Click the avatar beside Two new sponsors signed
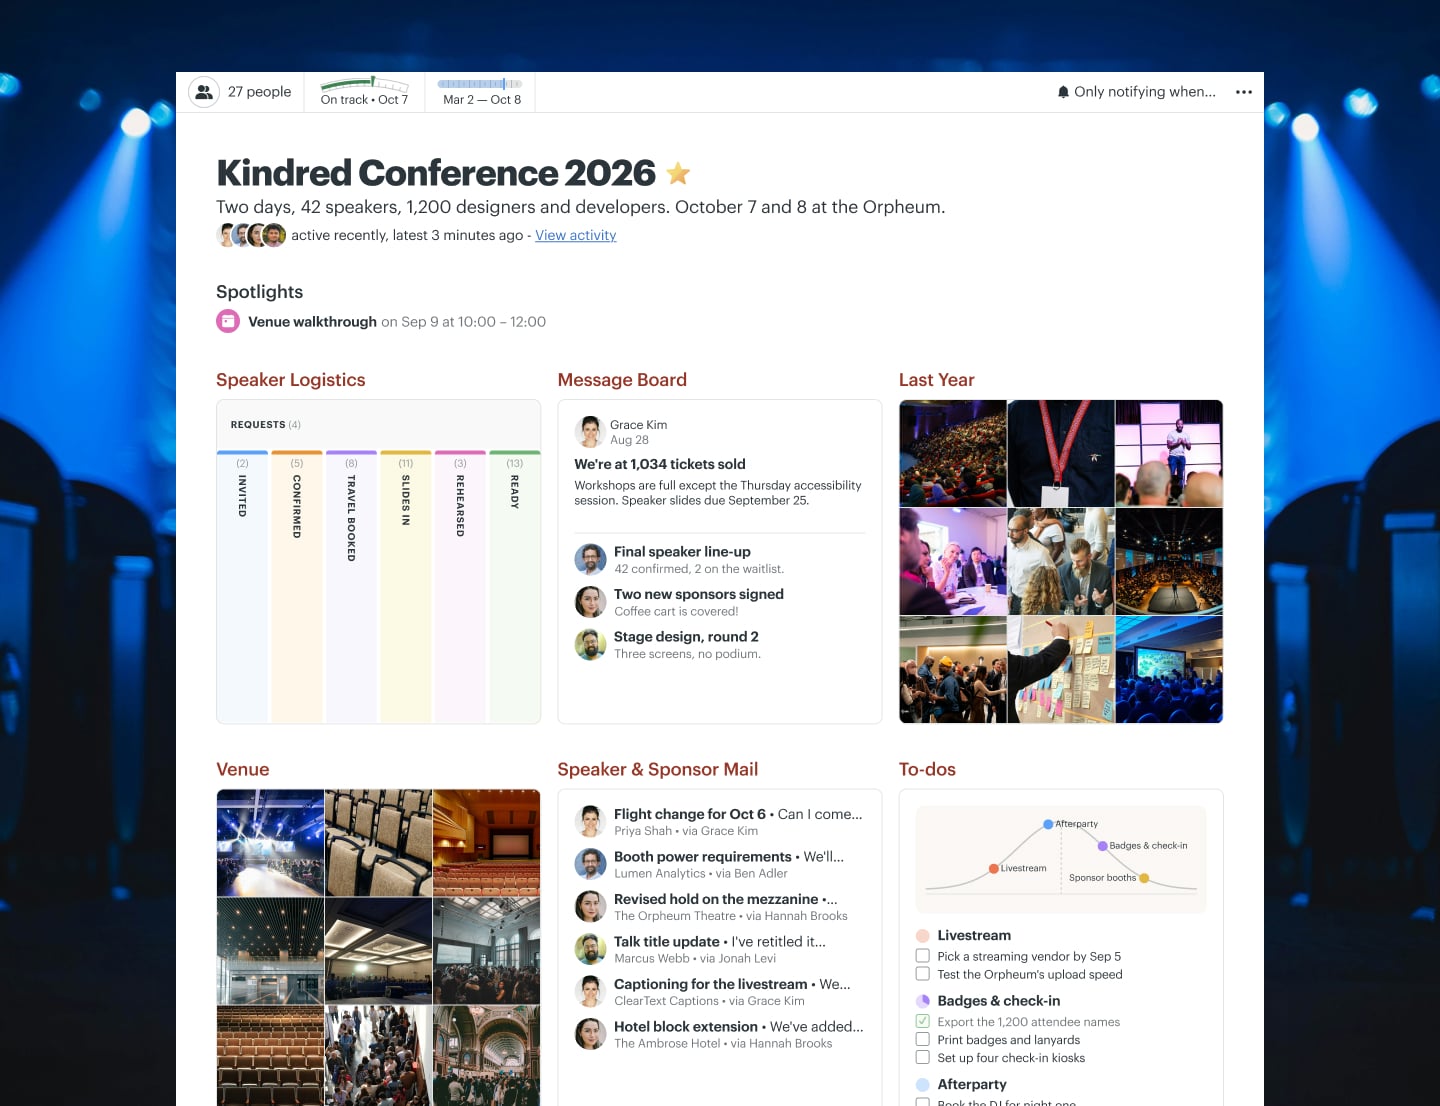The width and height of the screenshot is (1440, 1106). click(590, 602)
